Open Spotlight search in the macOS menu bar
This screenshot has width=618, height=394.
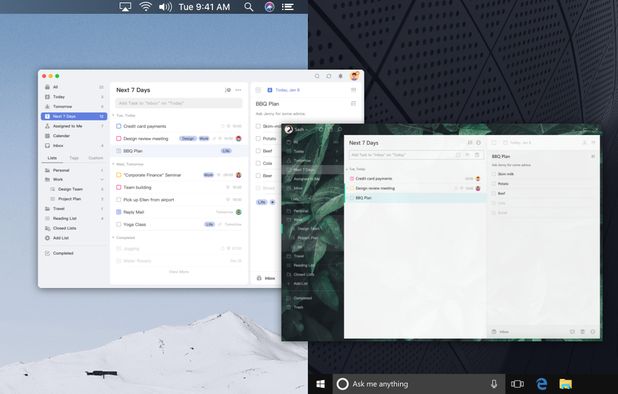pyautogui.click(x=249, y=7)
